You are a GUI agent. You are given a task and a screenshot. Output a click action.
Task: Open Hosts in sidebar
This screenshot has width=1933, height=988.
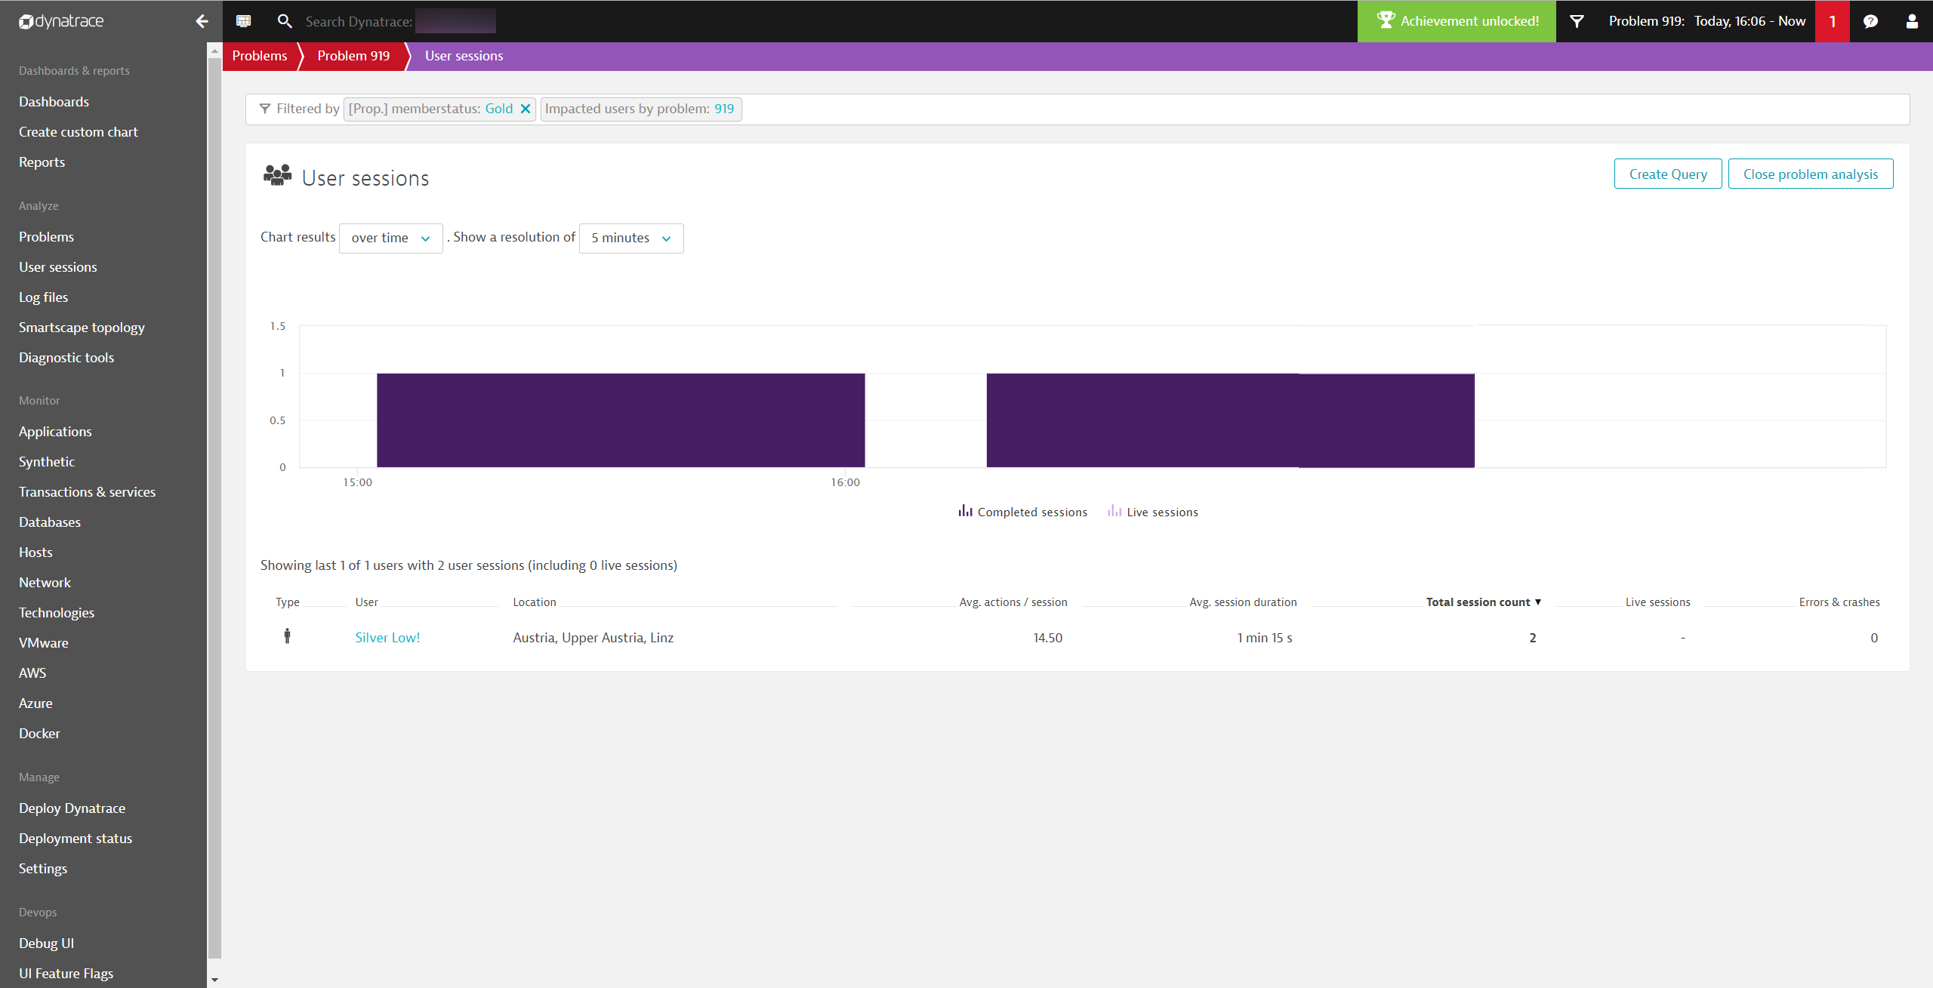click(x=36, y=552)
